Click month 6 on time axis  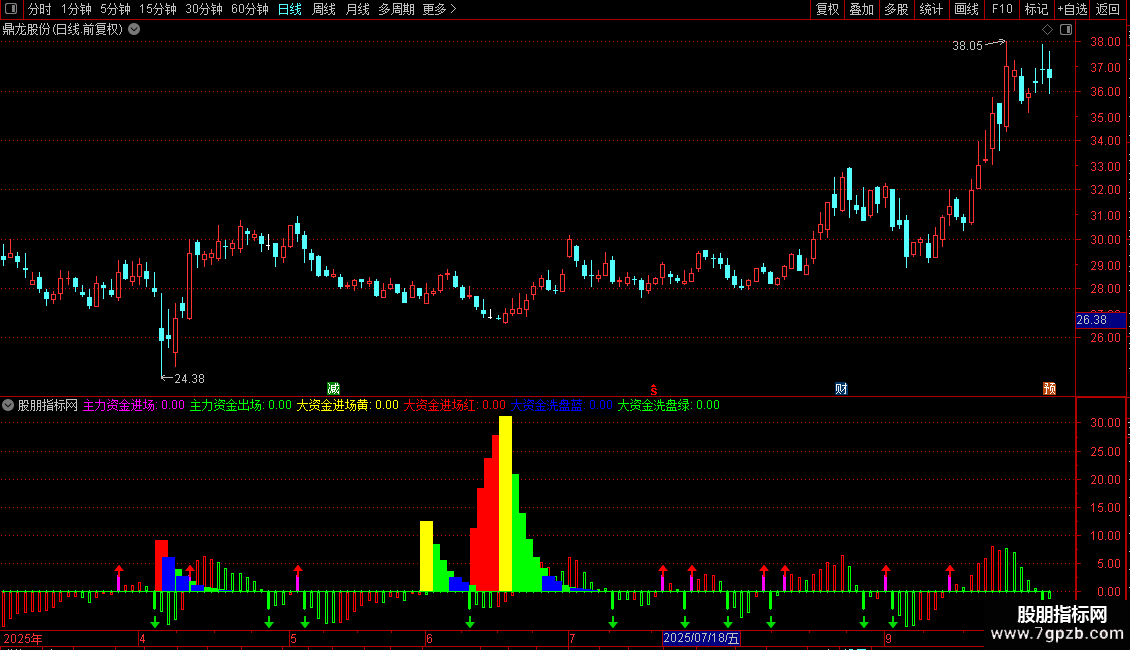click(430, 639)
